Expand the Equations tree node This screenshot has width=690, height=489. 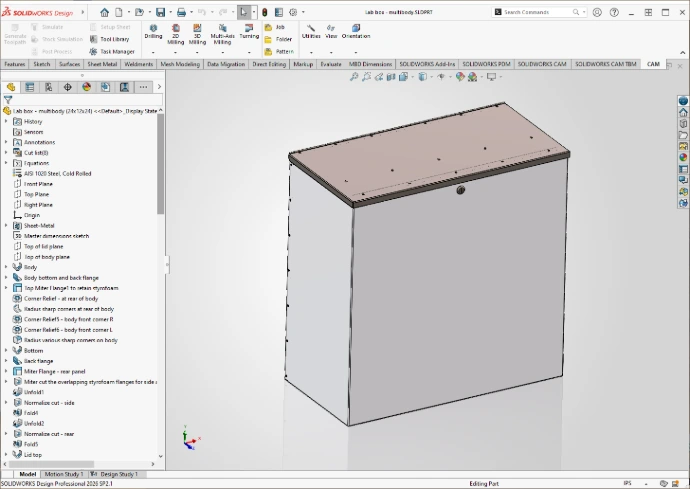pyautogui.click(x=6, y=163)
